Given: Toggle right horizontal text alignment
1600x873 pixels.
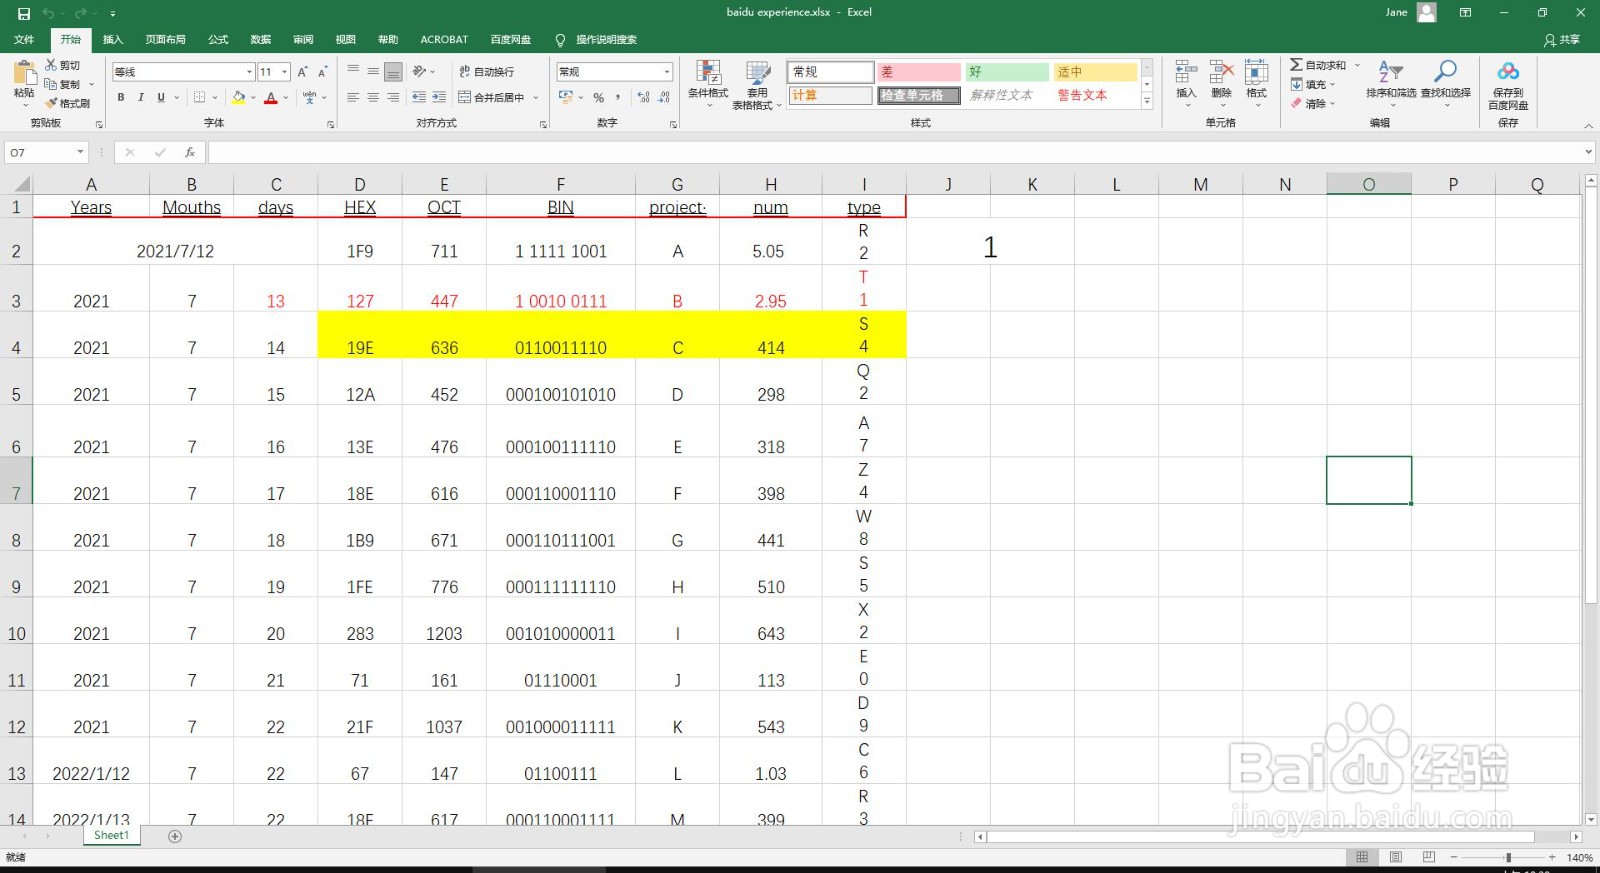Looking at the screenshot, I should tap(393, 97).
